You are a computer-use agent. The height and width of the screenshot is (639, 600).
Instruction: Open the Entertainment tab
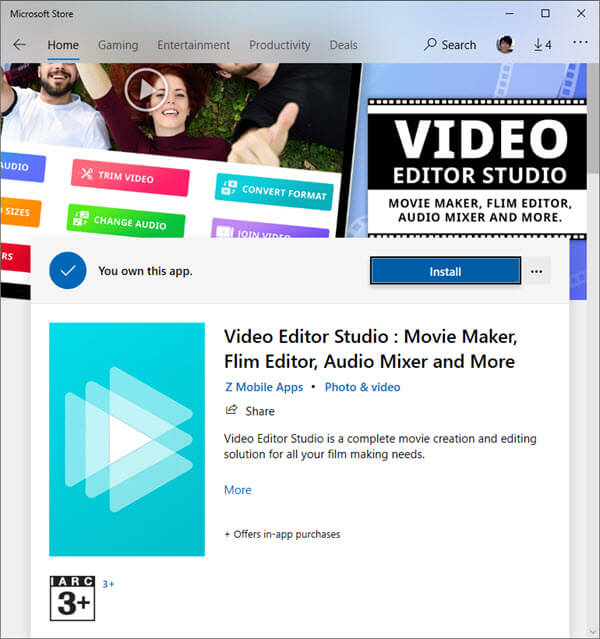point(194,45)
